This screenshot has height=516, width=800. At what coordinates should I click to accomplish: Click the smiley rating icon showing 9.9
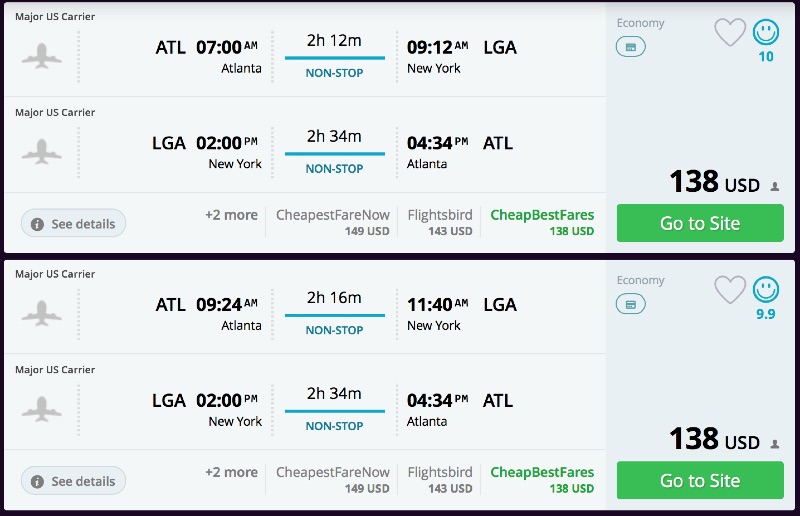click(x=766, y=290)
